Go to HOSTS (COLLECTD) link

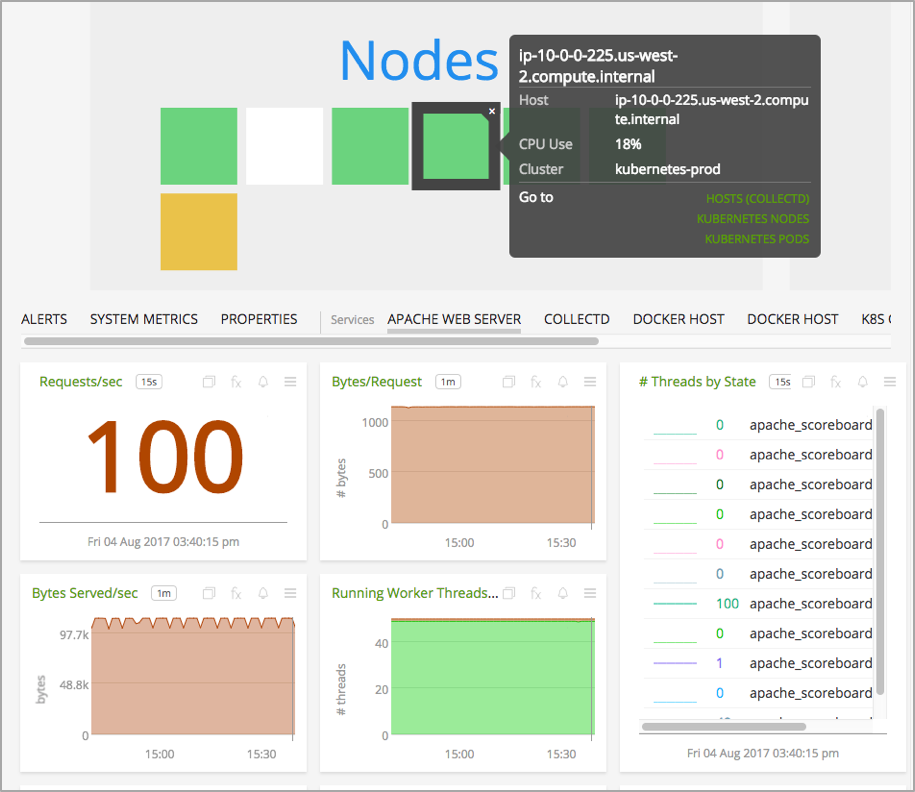coord(757,199)
